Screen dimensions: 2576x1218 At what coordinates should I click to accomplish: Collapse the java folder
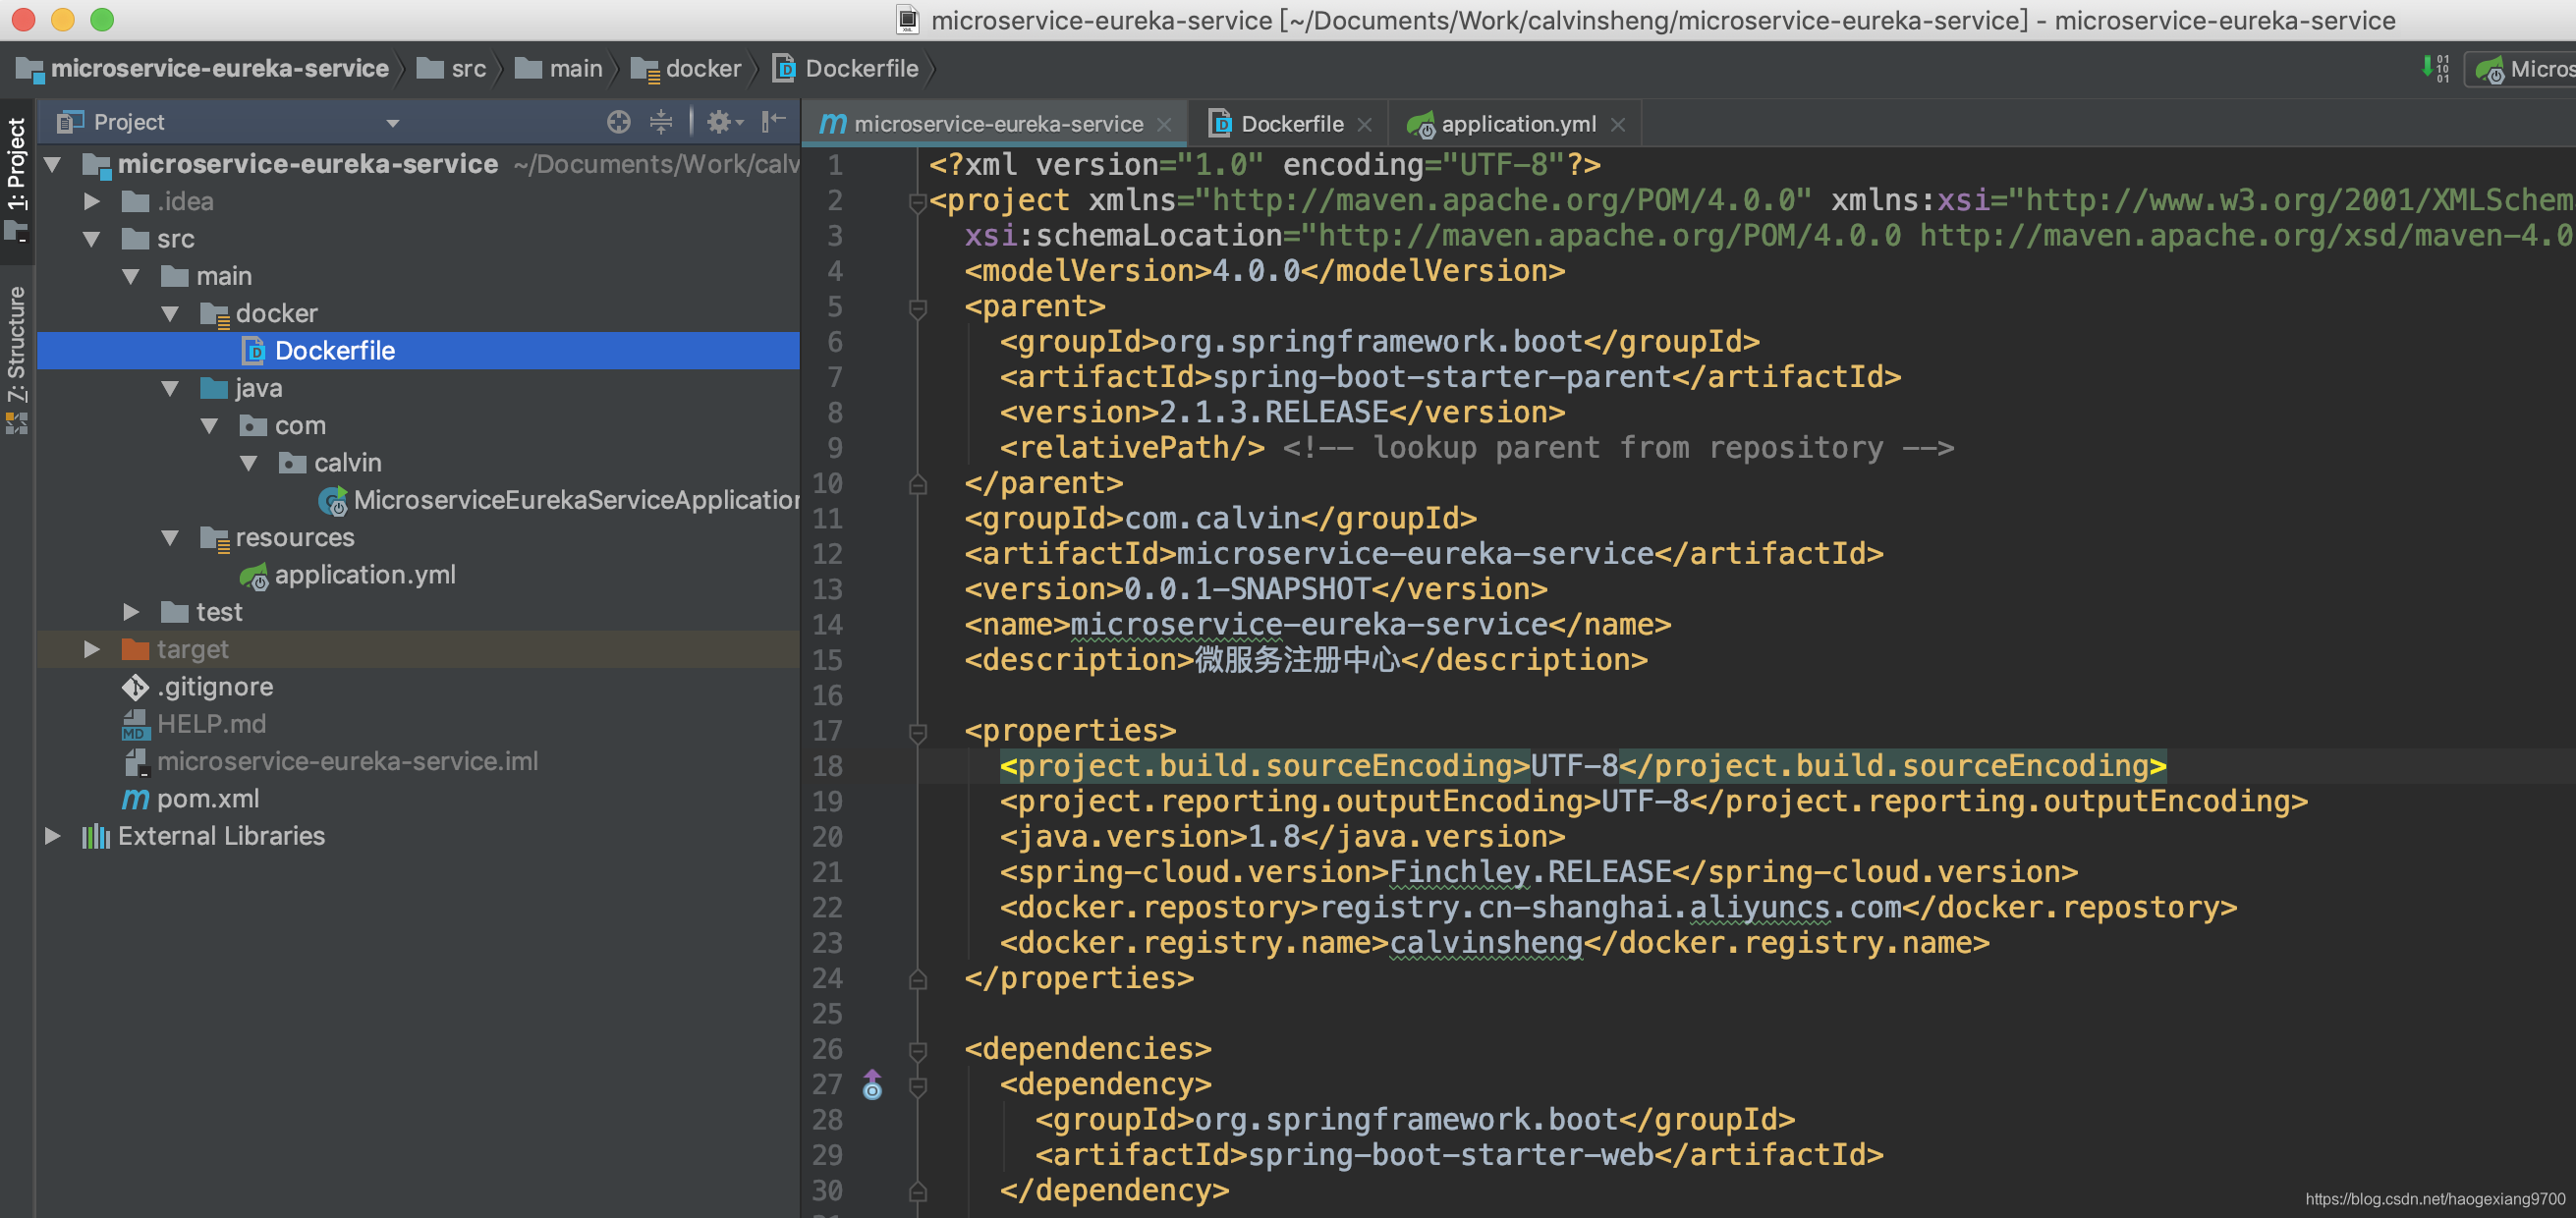[x=171, y=388]
